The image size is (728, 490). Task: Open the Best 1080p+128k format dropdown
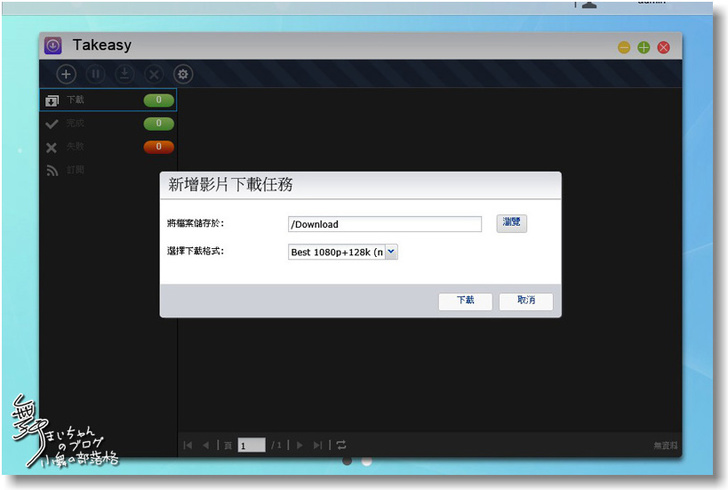click(x=343, y=252)
